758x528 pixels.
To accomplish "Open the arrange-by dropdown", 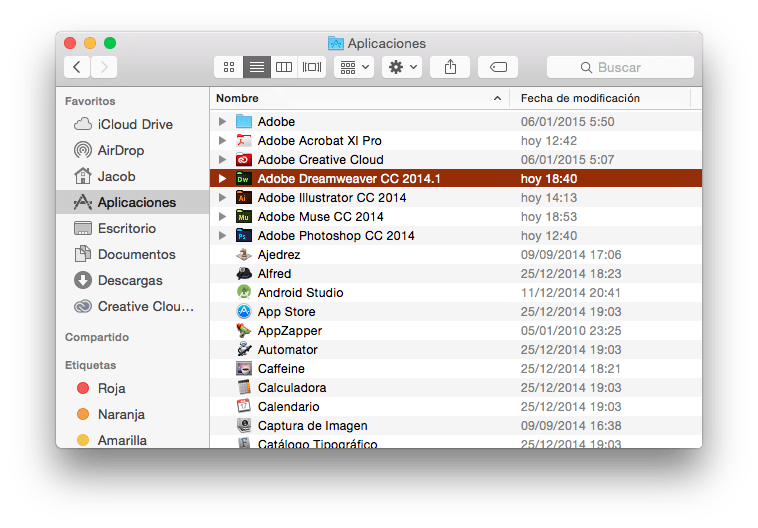I will [x=354, y=67].
